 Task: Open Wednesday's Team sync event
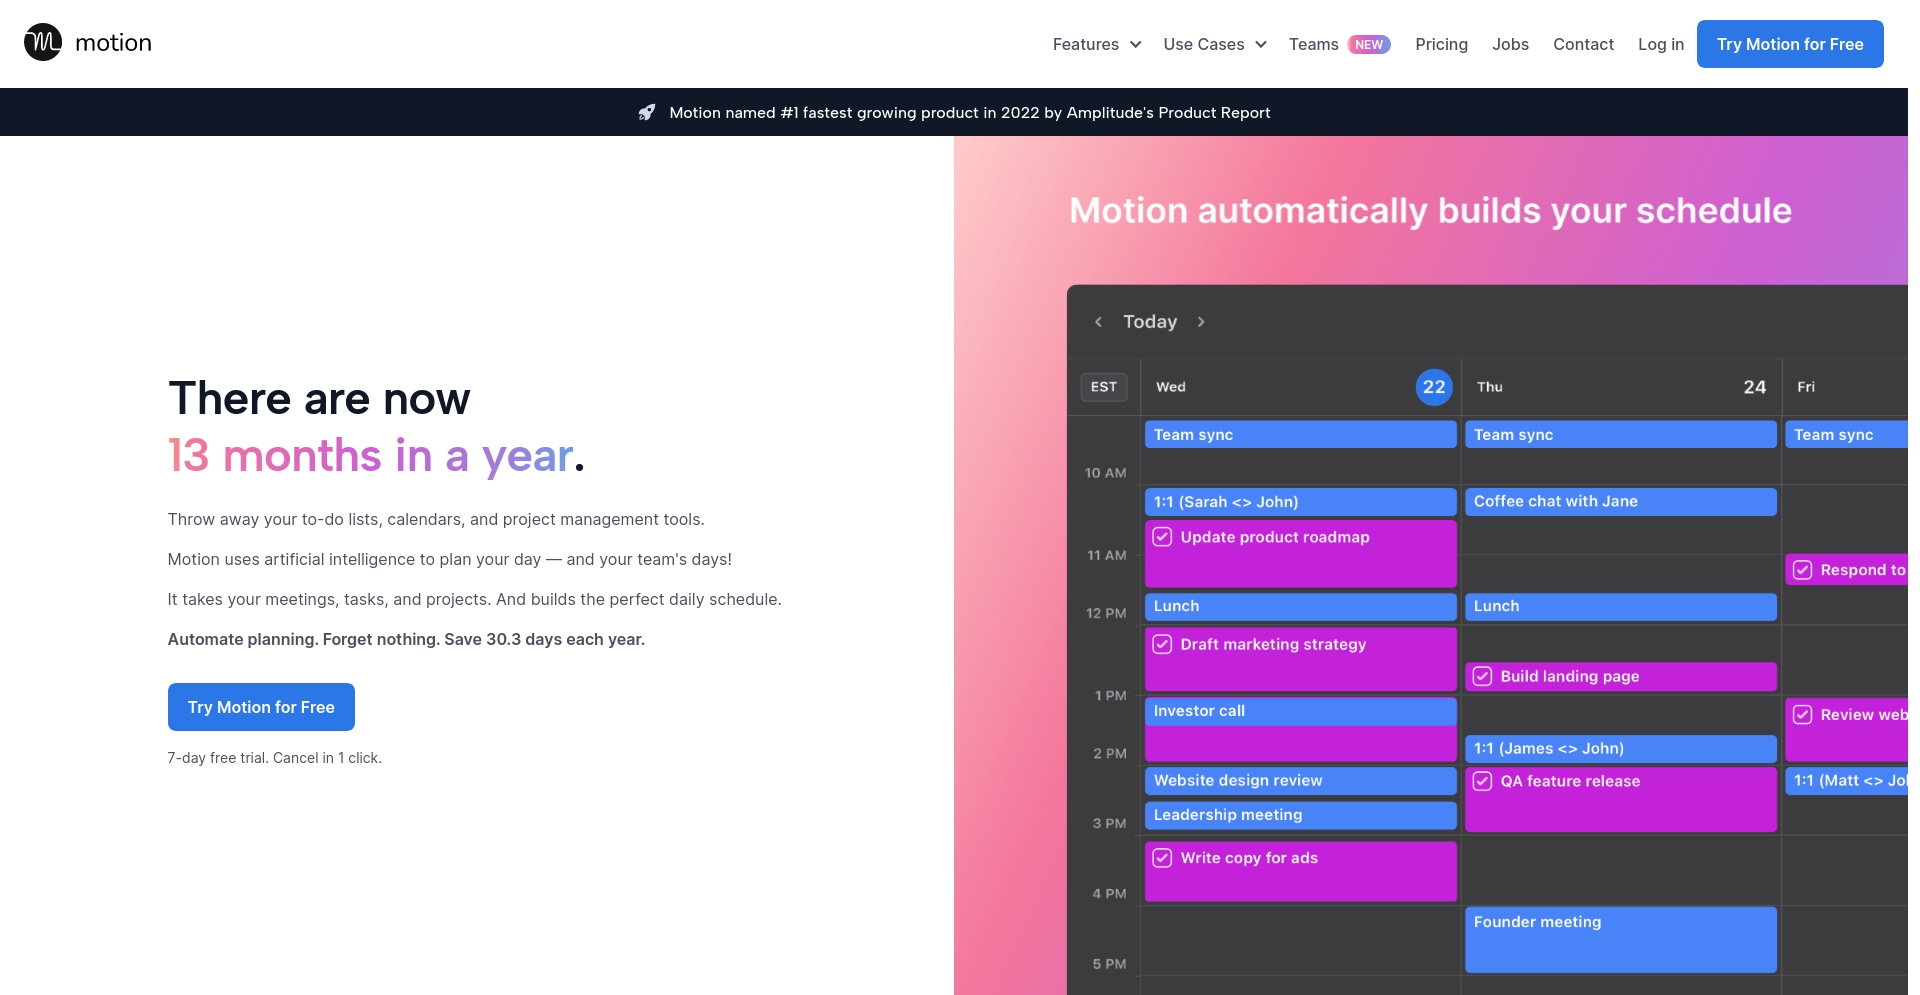click(1300, 434)
